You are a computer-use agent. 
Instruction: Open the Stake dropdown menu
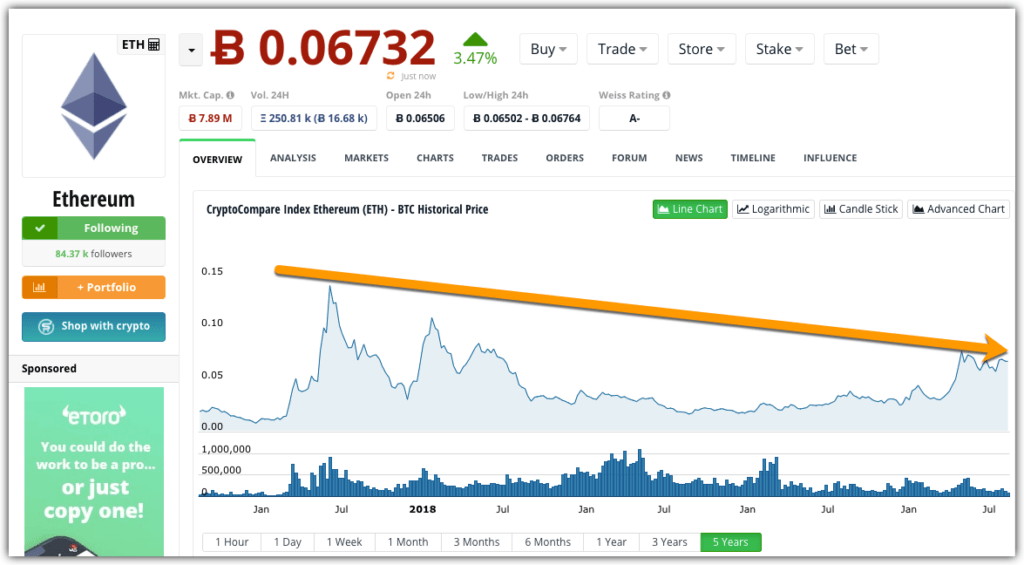coord(779,49)
